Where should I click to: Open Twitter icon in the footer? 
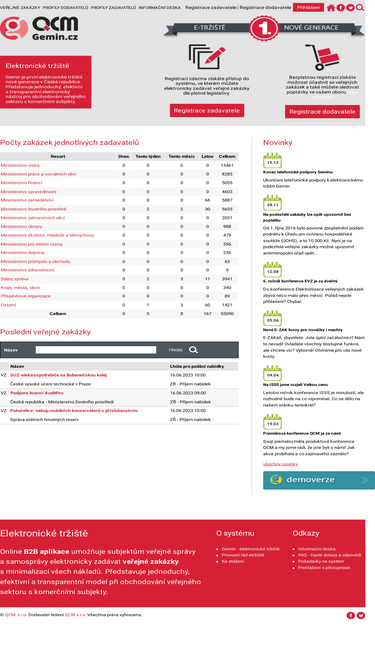(361, 615)
